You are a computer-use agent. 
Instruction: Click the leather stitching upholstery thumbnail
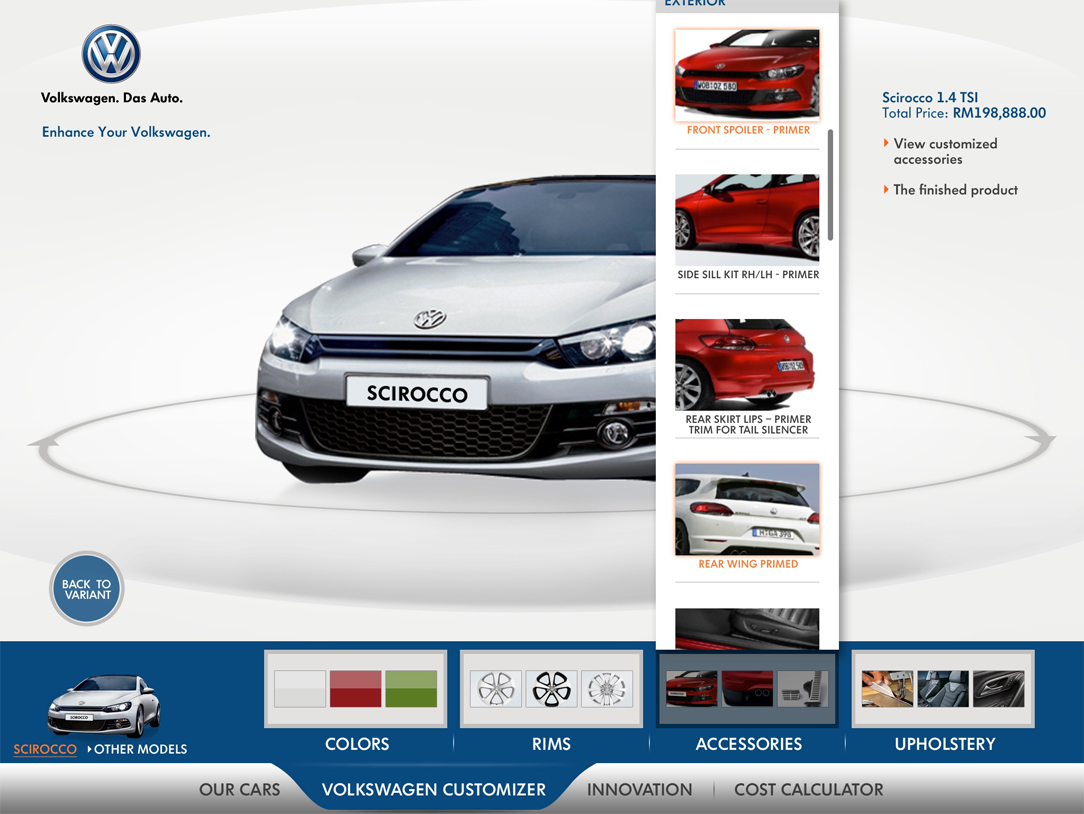[x=888, y=688]
